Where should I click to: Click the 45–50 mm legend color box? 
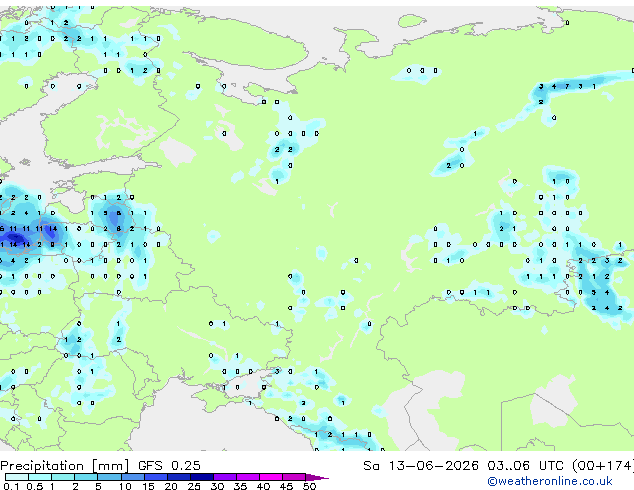(x=294, y=477)
